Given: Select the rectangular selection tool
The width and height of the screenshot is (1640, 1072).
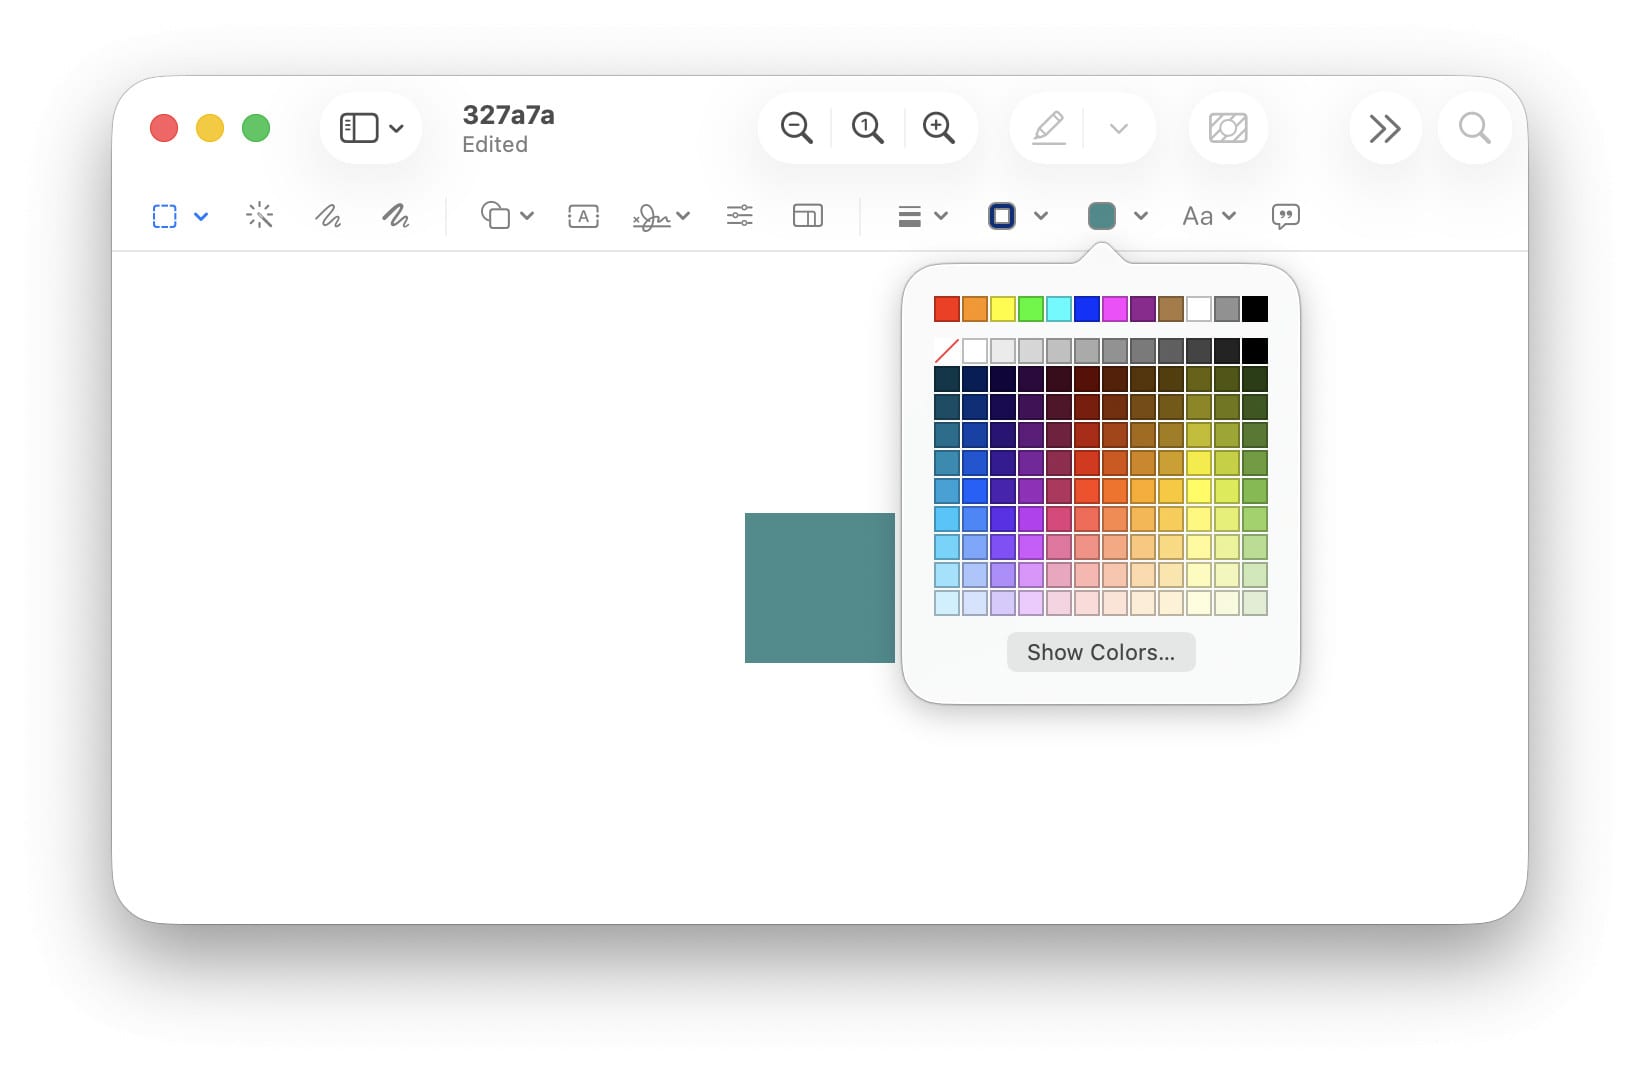Looking at the screenshot, I should click(x=165, y=216).
